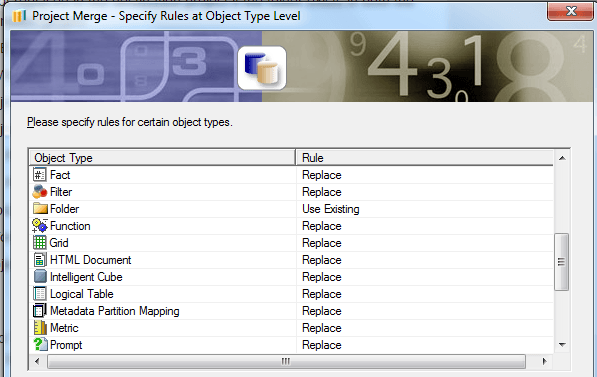
Task: Click the vertical scrollbar down arrow
Action: [x=562, y=345]
